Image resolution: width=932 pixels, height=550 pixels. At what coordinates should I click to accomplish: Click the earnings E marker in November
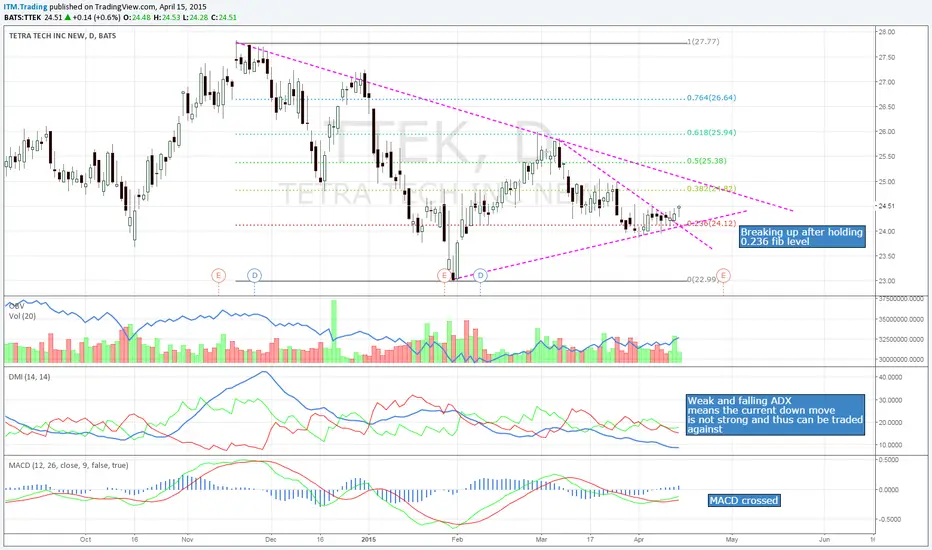tap(218, 275)
